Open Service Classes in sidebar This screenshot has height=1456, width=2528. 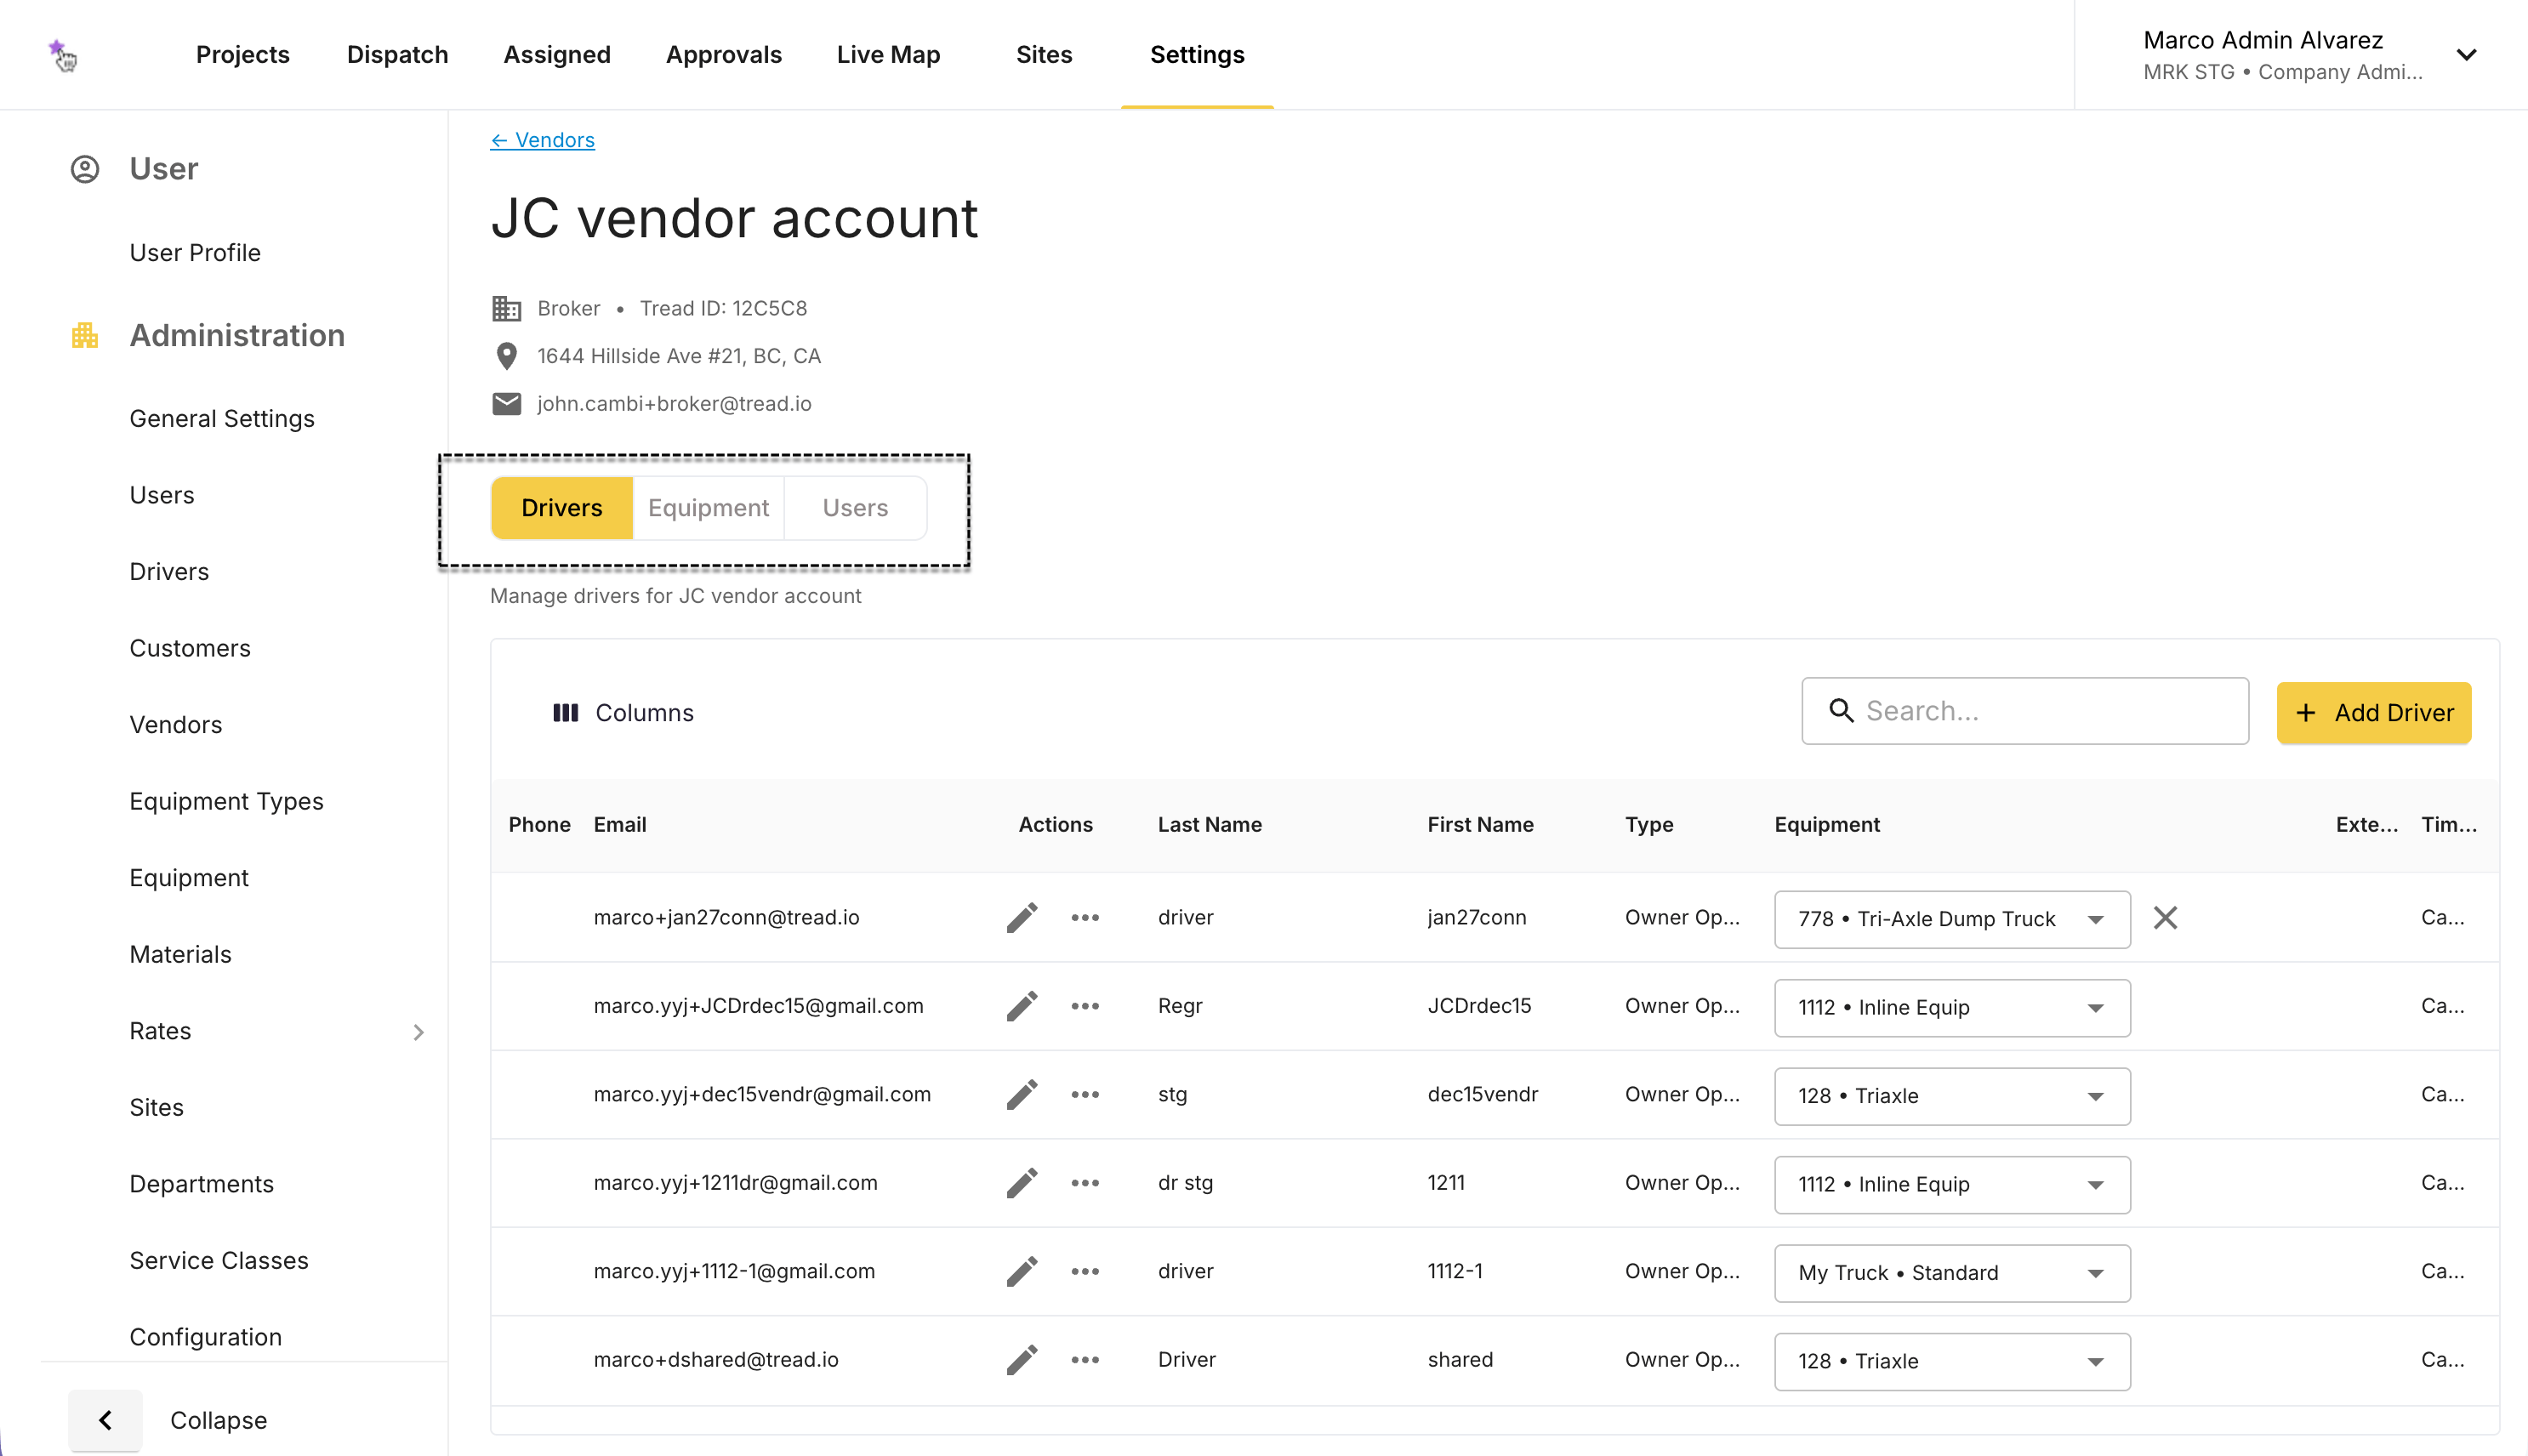point(219,1261)
